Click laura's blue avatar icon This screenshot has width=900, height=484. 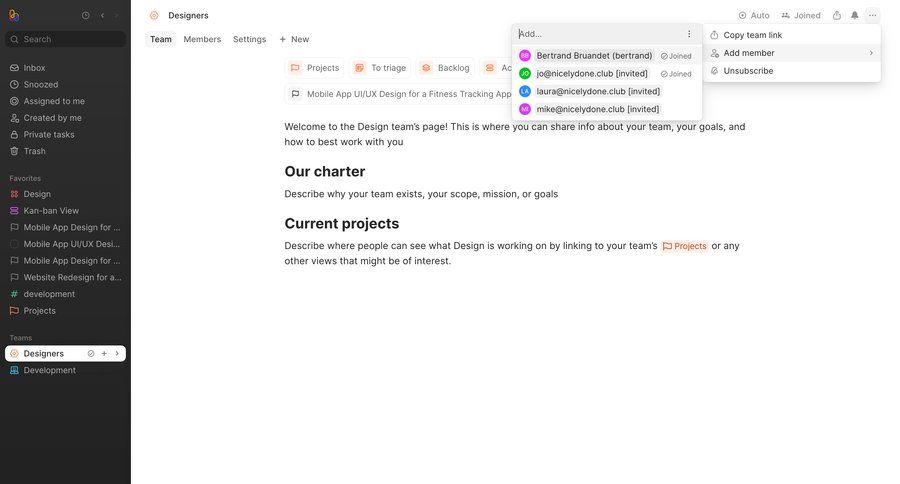[x=525, y=91]
